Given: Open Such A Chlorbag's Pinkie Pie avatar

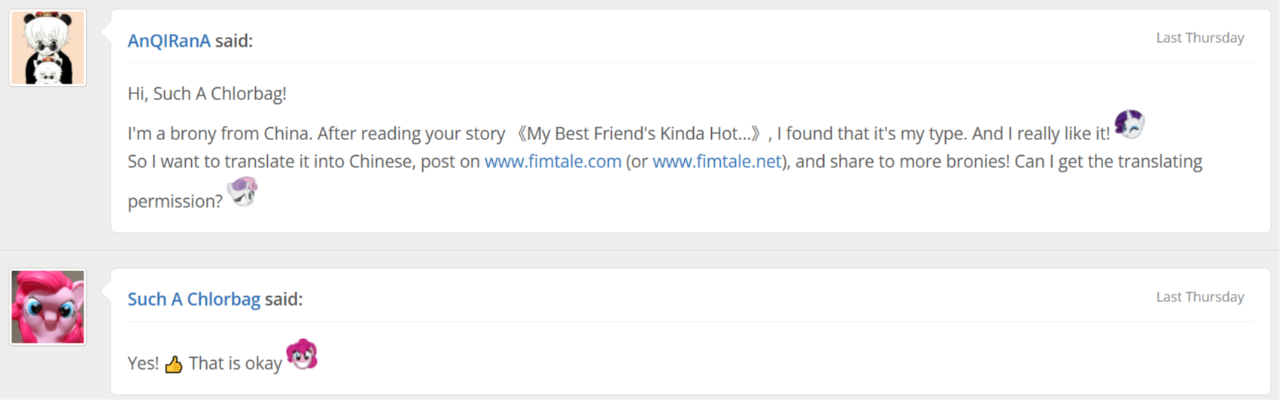Looking at the screenshot, I should [48, 307].
